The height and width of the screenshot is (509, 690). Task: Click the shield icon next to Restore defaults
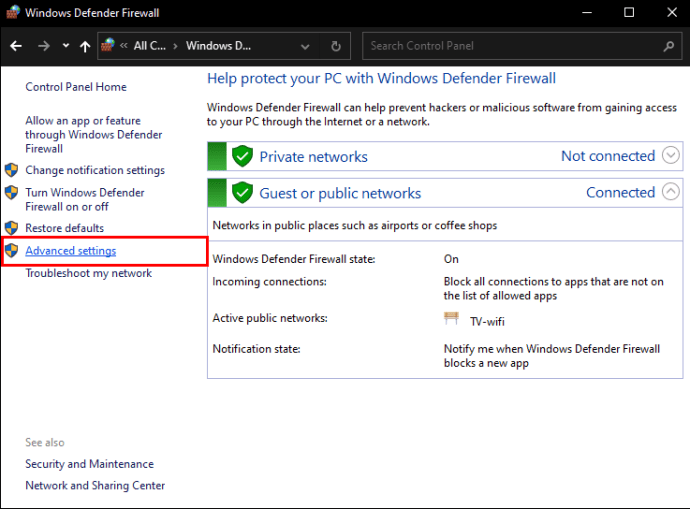click(x=12, y=228)
